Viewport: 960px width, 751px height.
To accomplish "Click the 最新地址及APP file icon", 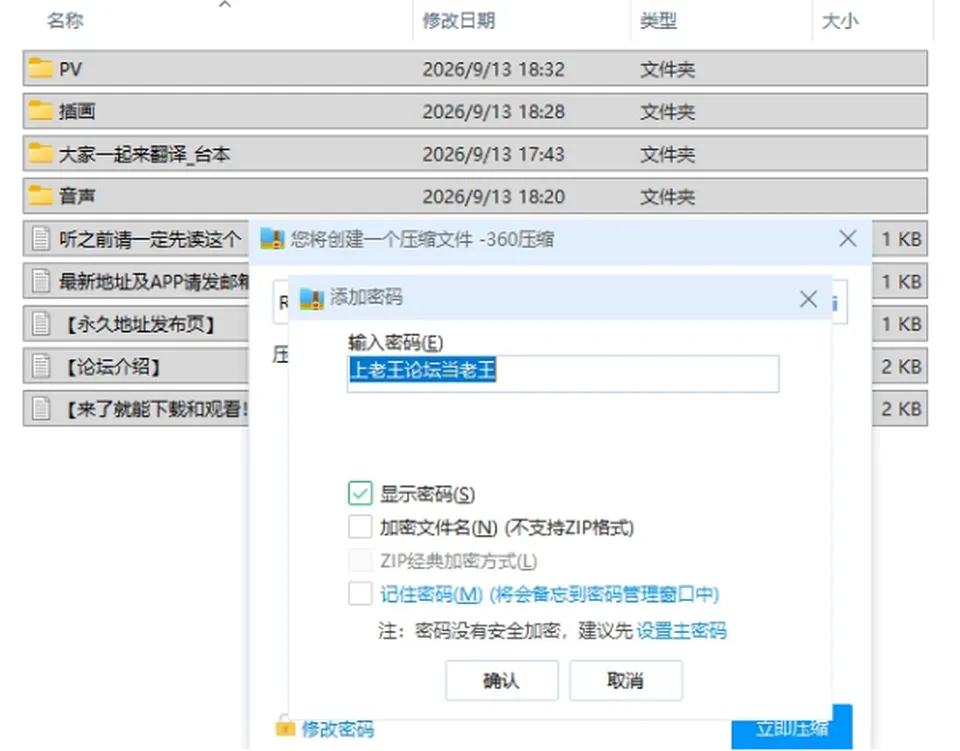I will [x=41, y=281].
